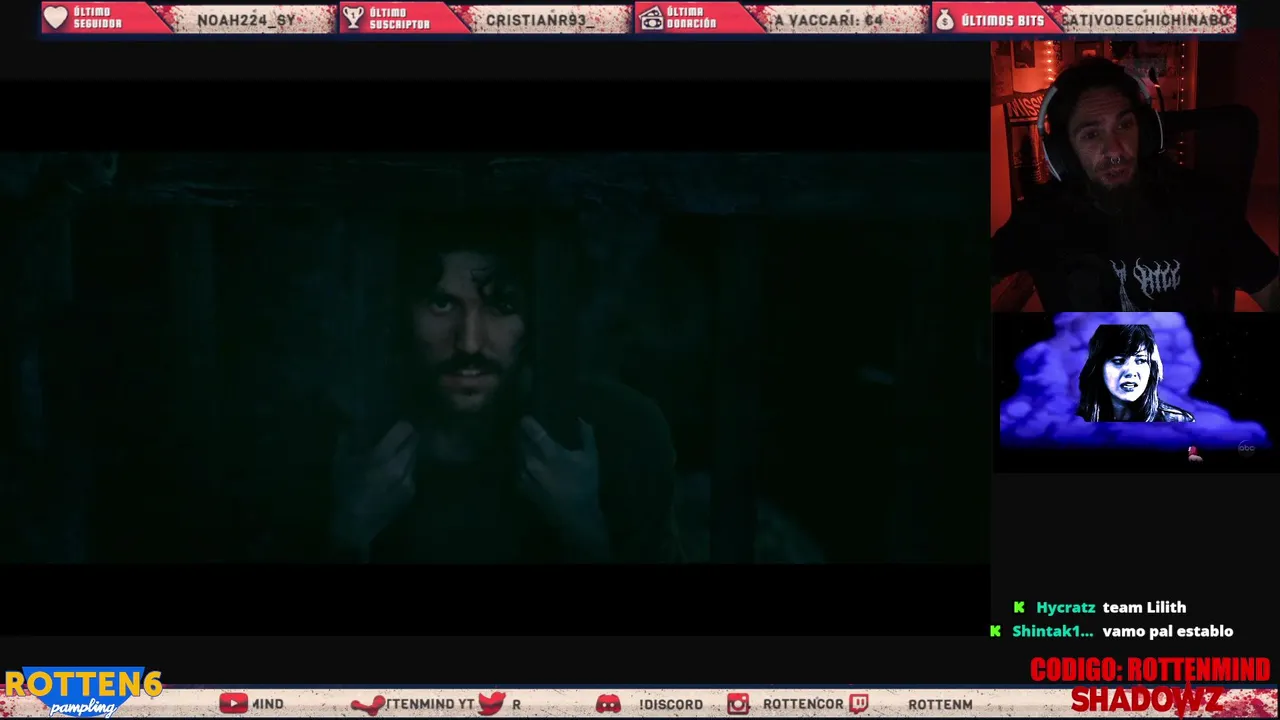The width and height of the screenshot is (1280, 720).
Task: Click the donation text A VACCARI: €4
Action: click(x=829, y=20)
